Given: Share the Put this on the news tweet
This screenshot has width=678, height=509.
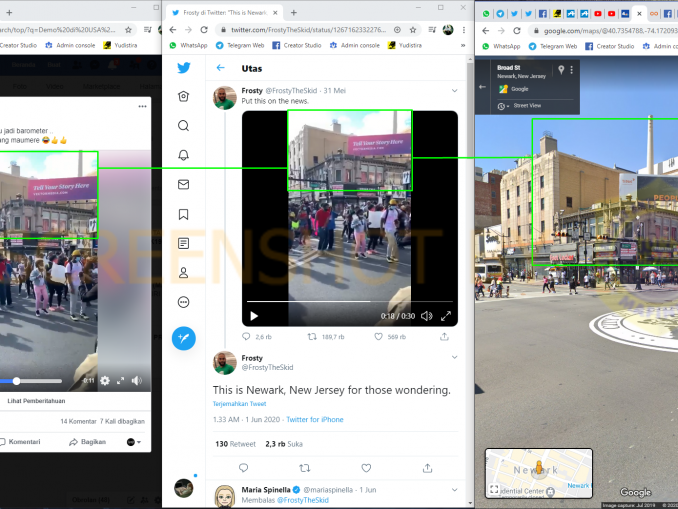Looking at the screenshot, I should click(x=444, y=336).
